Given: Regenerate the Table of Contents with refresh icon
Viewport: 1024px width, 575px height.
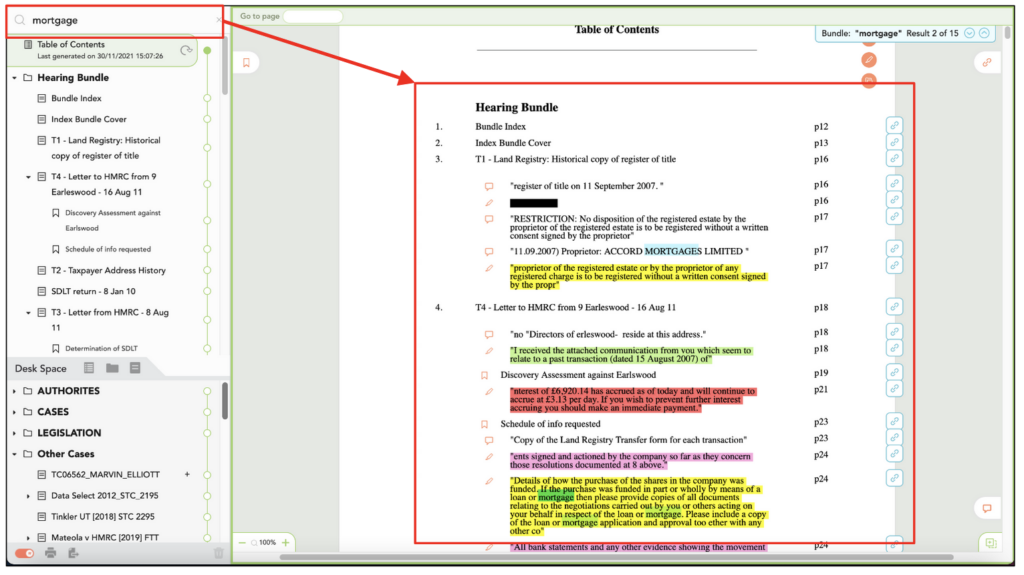Looking at the screenshot, I should coord(186,50).
